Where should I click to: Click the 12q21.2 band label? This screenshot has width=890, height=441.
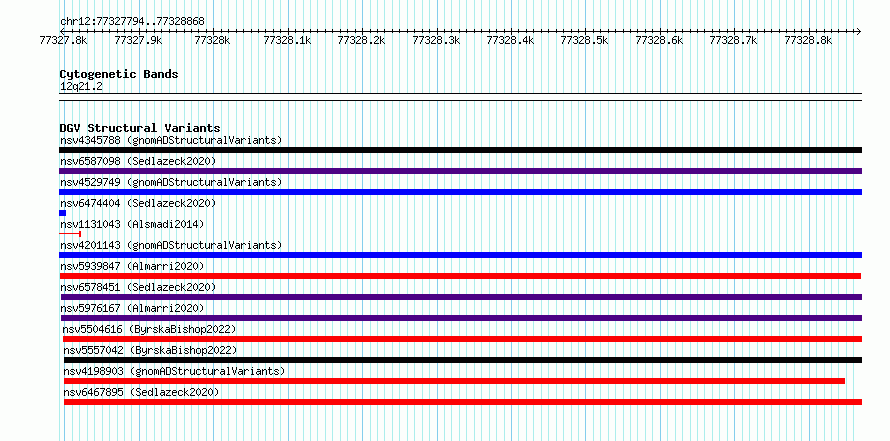(x=81, y=87)
